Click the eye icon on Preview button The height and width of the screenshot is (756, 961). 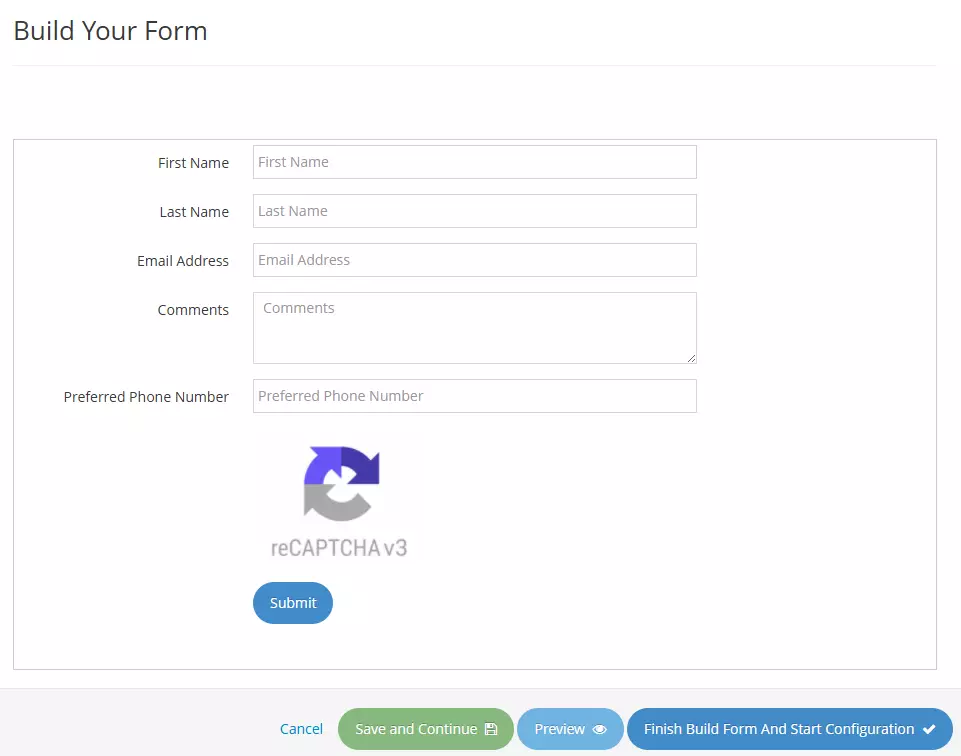[599, 729]
